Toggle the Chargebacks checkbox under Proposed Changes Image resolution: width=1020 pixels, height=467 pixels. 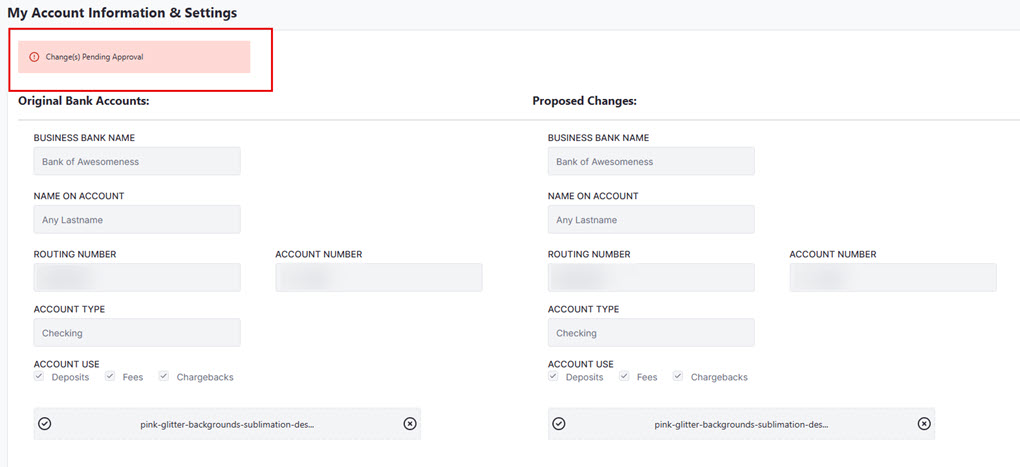tap(678, 377)
